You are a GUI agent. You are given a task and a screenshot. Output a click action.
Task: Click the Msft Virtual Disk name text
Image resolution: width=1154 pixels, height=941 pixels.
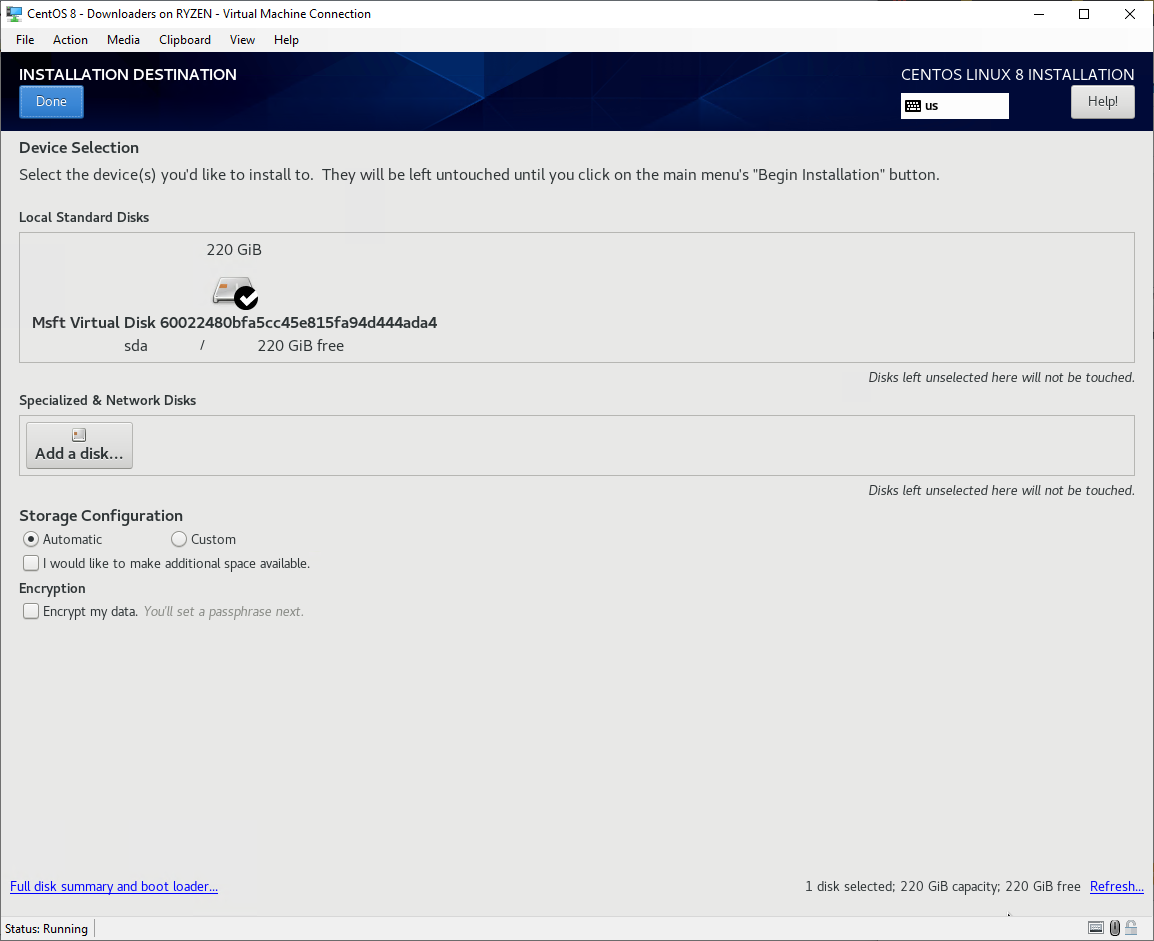pos(235,322)
